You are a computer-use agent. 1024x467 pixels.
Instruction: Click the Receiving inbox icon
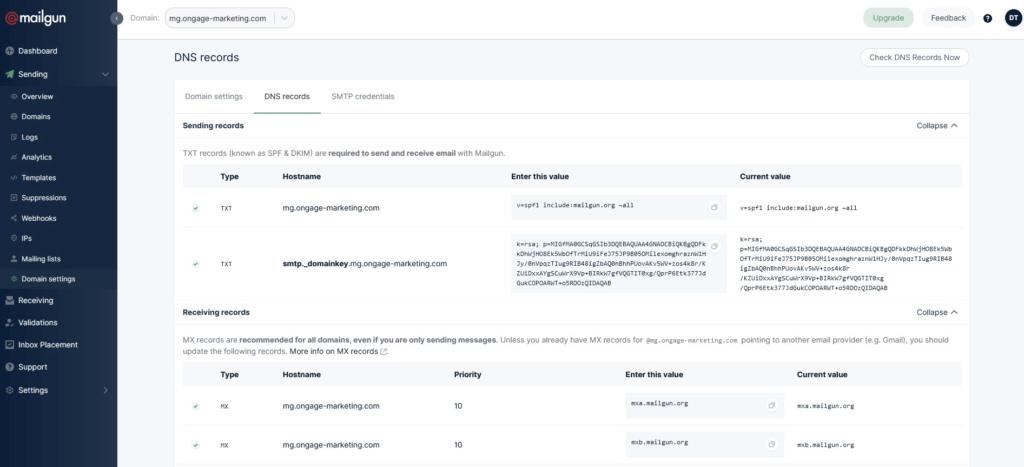[10, 300]
